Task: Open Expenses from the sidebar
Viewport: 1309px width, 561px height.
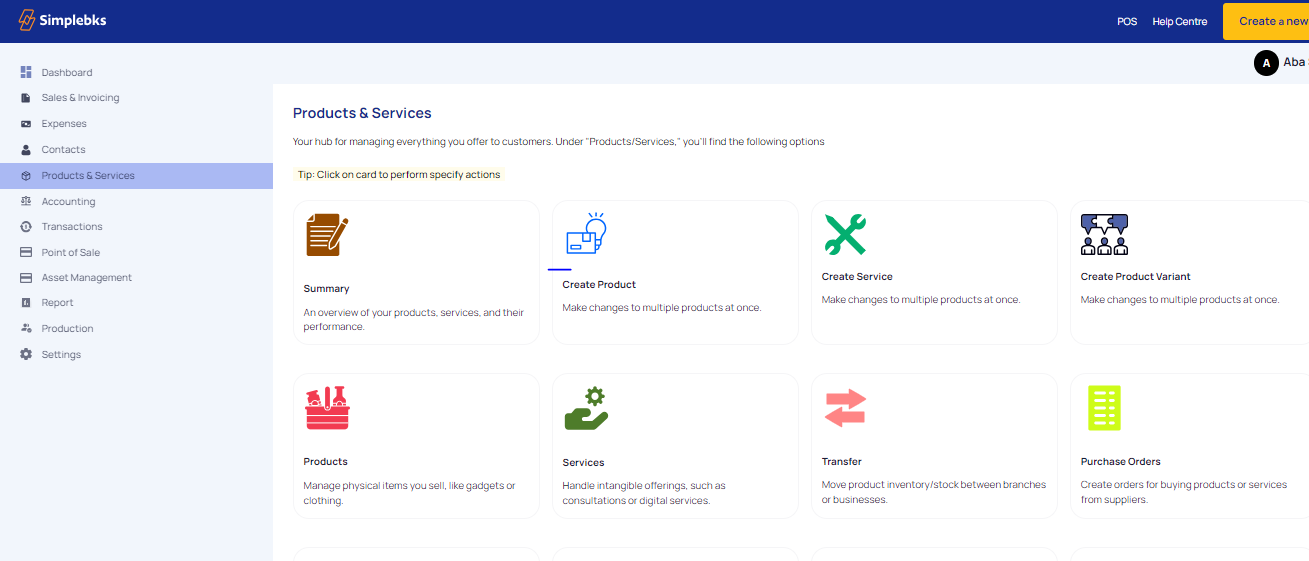Action: 64,124
